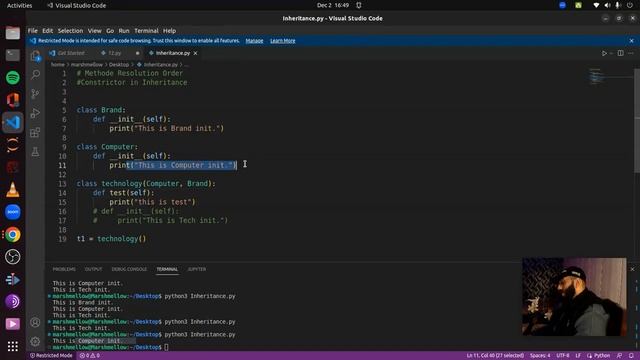Open Google Chrome from the dock
This screenshot has width=640, height=360.
pyautogui.click(x=13, y=234)
